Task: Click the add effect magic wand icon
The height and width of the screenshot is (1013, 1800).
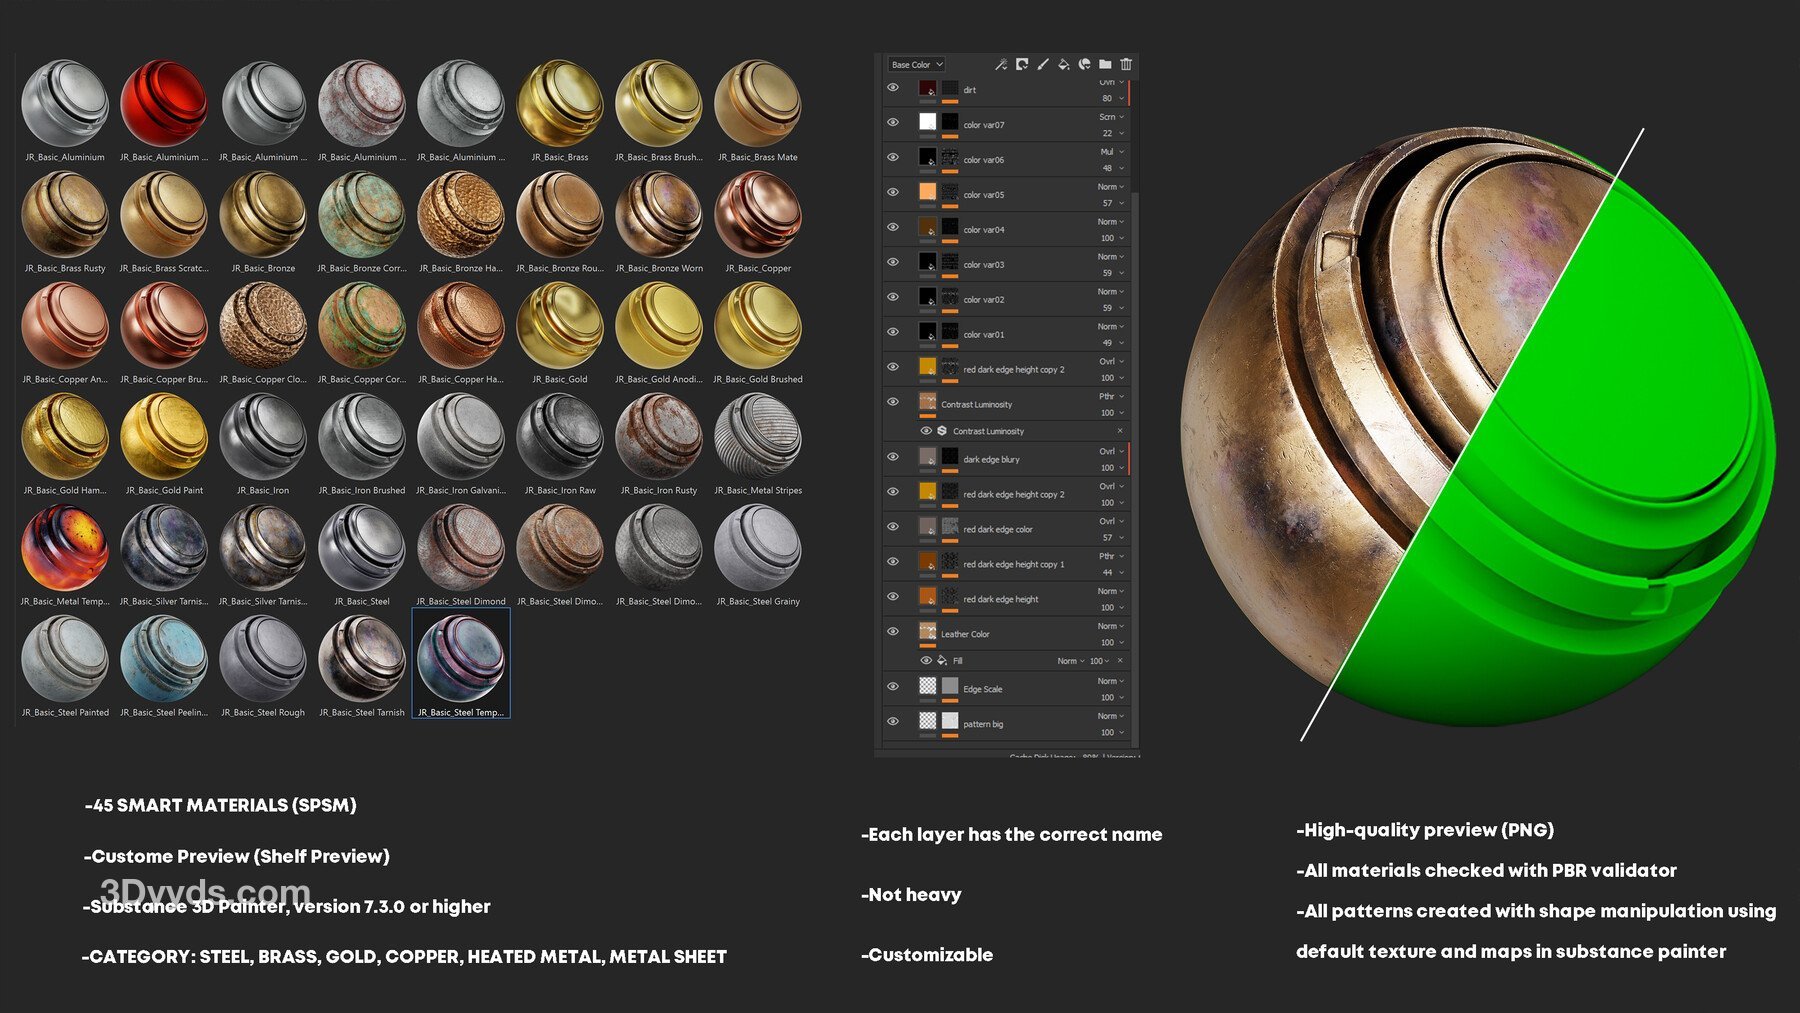Action: click(x=1000, y=64)
